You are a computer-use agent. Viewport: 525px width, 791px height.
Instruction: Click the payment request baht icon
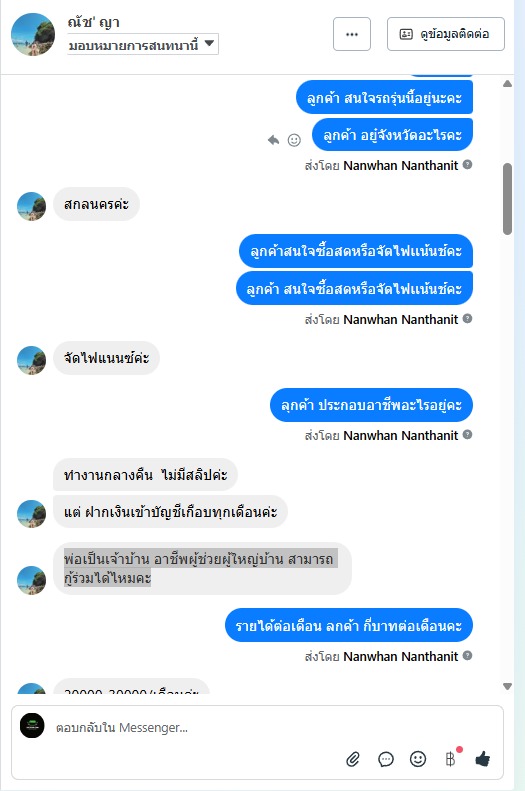(450, 759)
